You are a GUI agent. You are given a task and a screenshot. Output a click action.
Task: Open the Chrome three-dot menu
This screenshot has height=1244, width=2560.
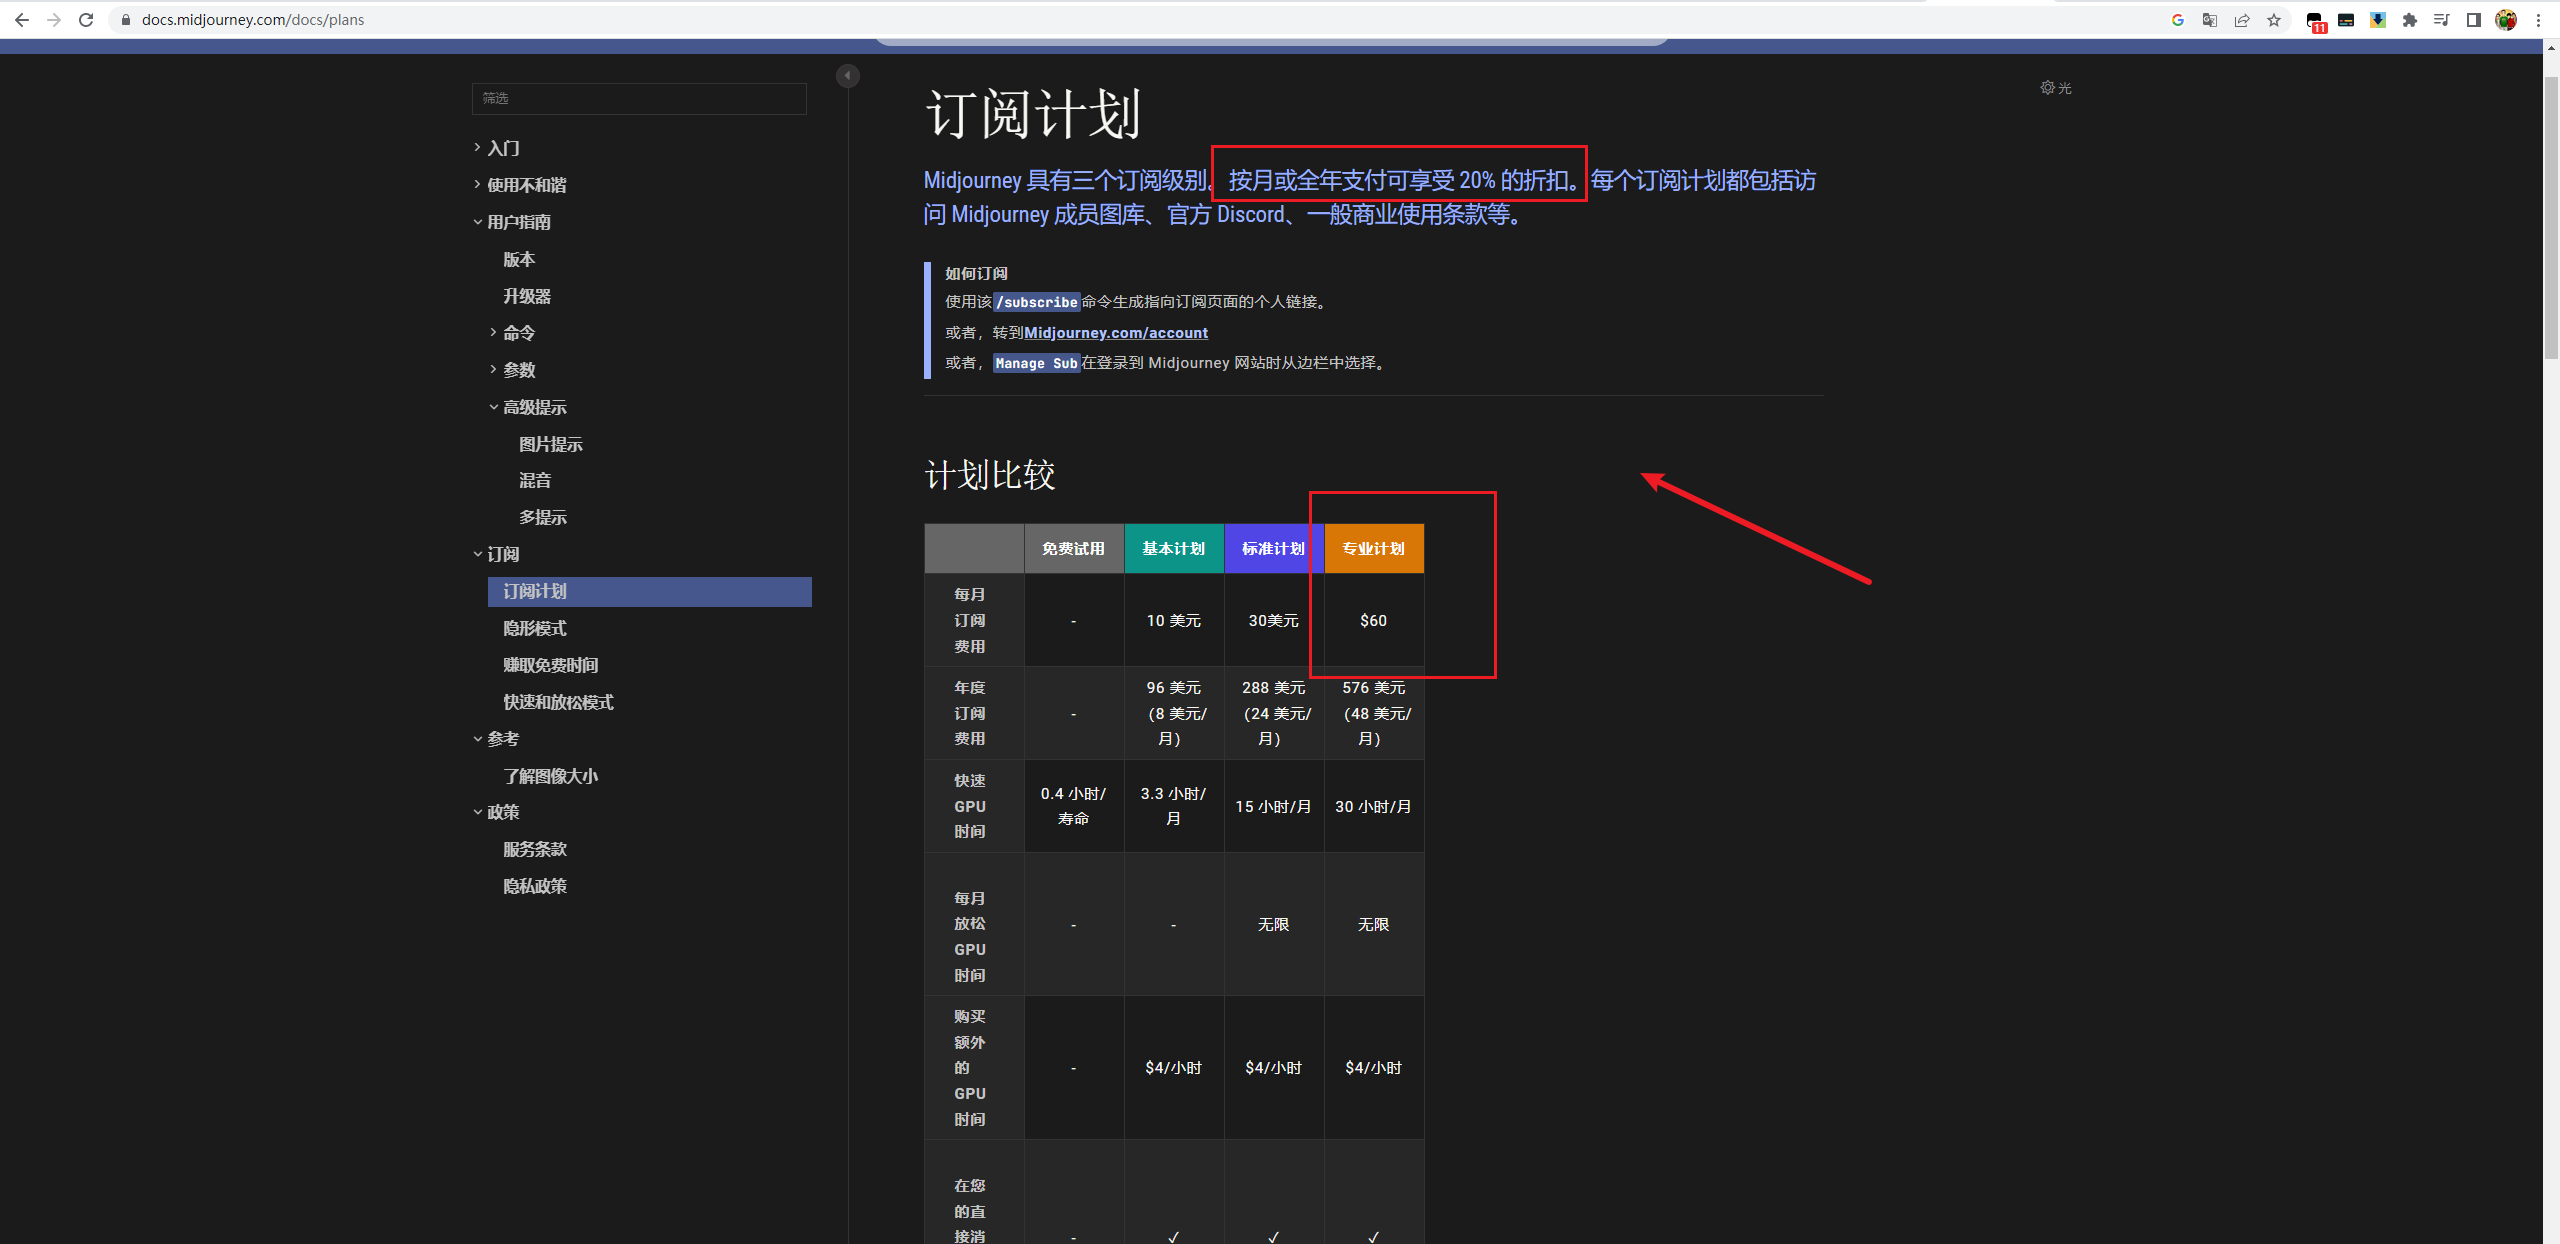2538,20
